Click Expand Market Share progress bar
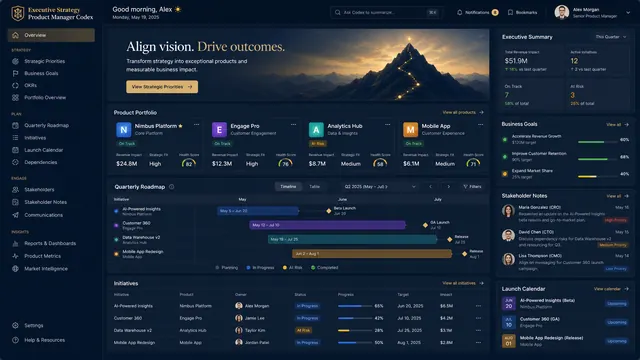This screenshot has height=360, width=640. [x=598, y=176]
